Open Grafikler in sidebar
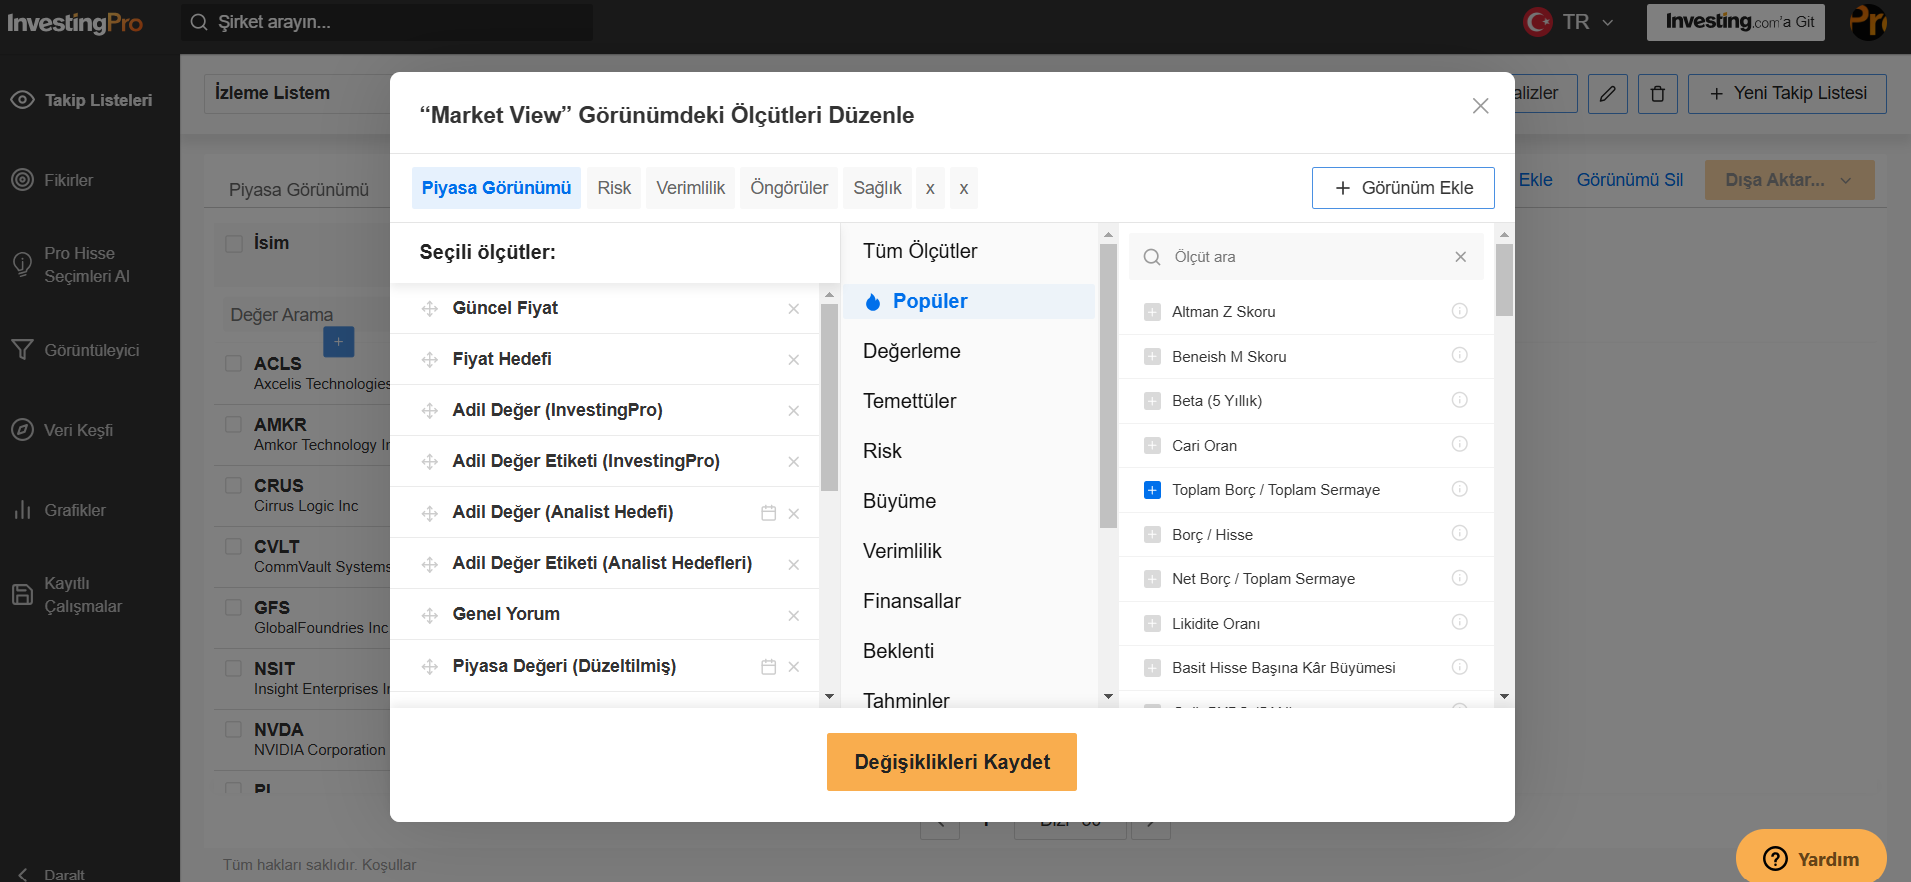The image size is (1911, 882). 58,510
